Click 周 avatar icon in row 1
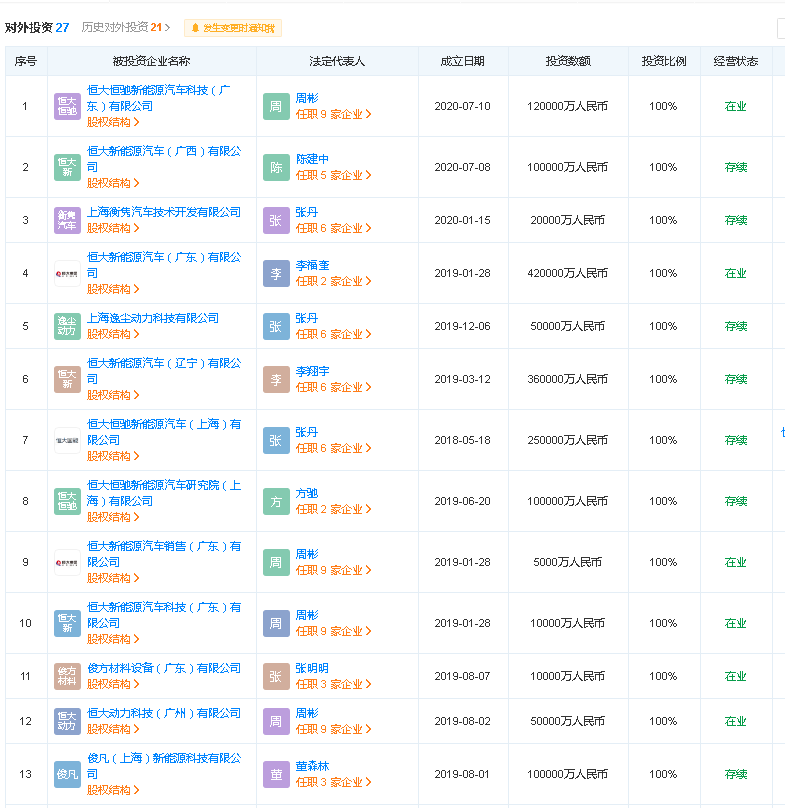Viewport: 785px width, 808px height. click(x=276, y=106)
